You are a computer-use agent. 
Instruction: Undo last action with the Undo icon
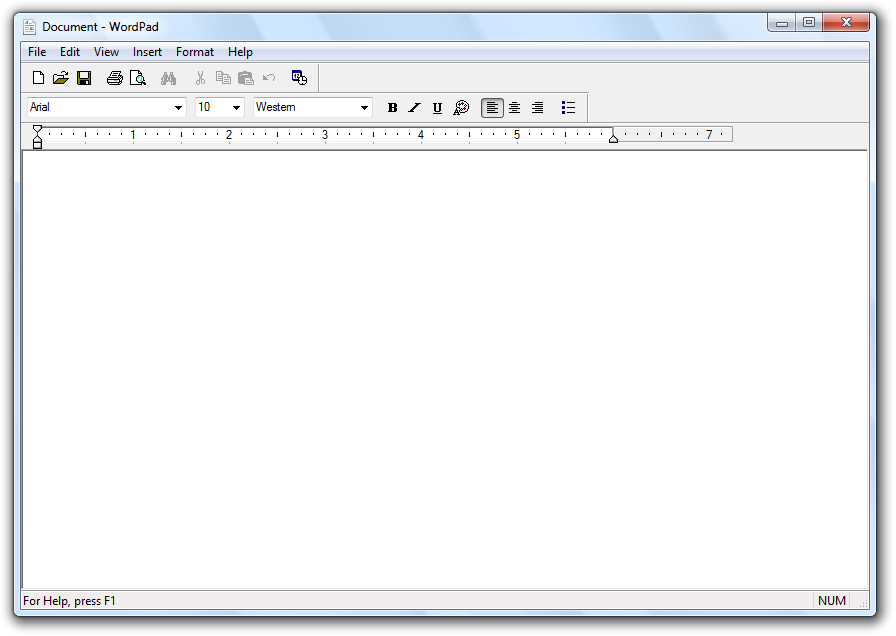point(269,78)
